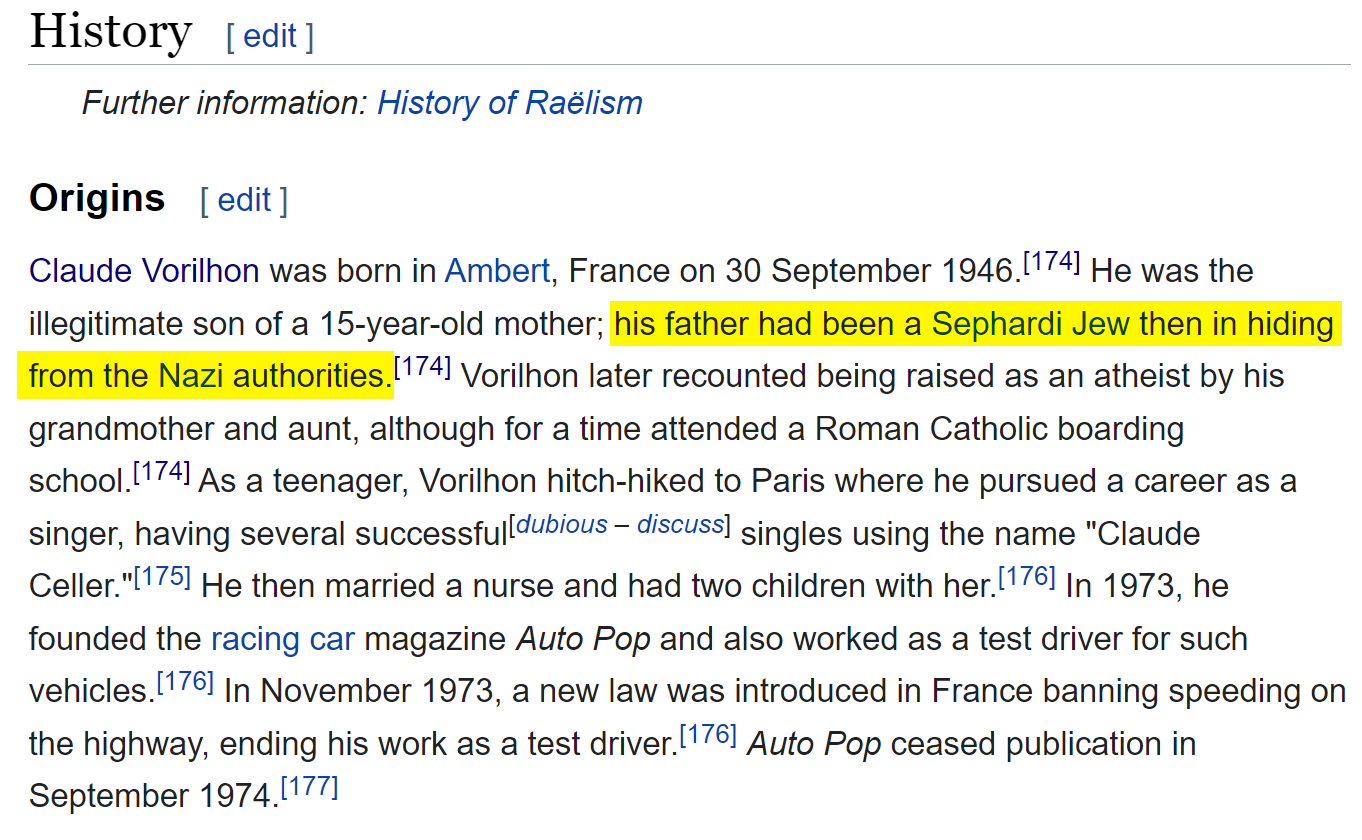Click the italic Auto Pop magazine name
Viewport: 1362px width, 840px height.
point(584,639)
